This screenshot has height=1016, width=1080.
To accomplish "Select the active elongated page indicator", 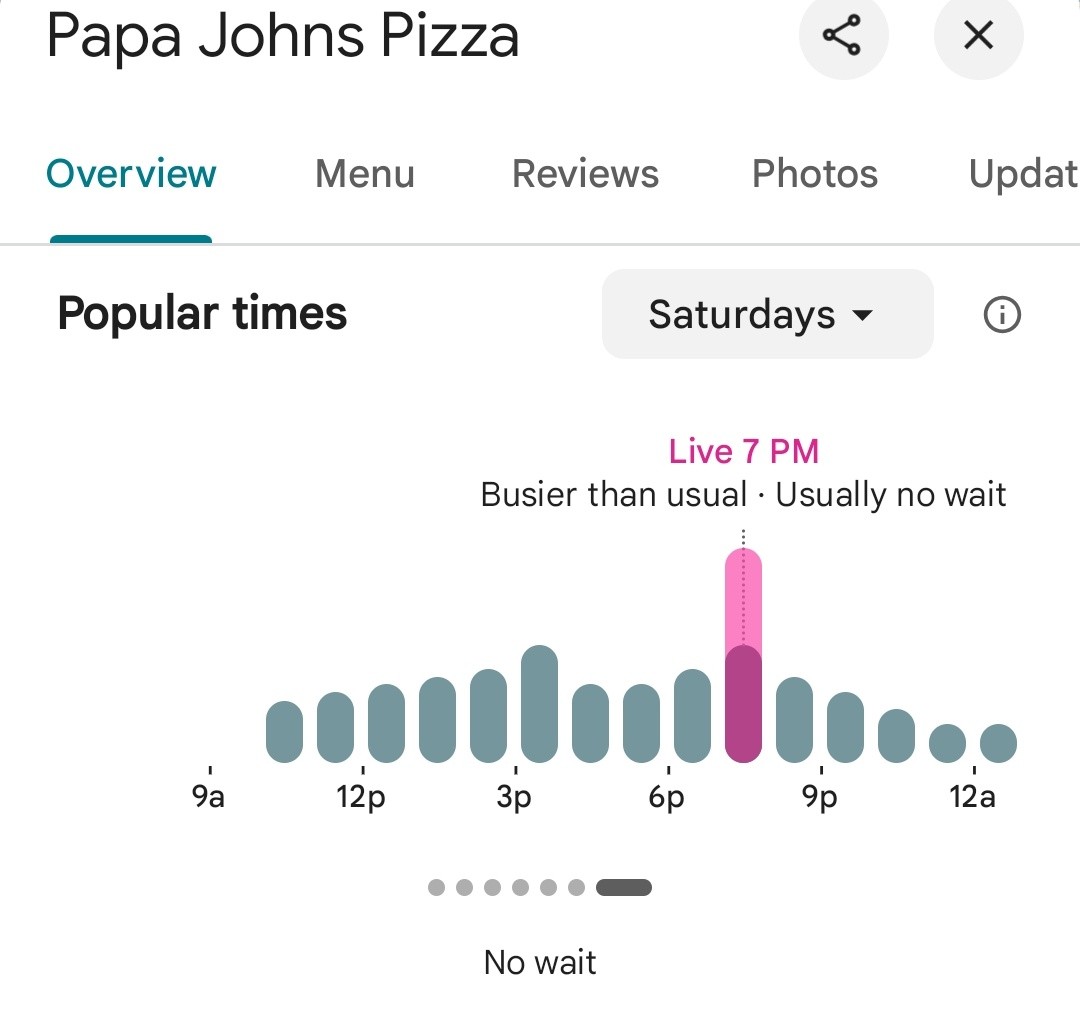I will tap(623, 887).
